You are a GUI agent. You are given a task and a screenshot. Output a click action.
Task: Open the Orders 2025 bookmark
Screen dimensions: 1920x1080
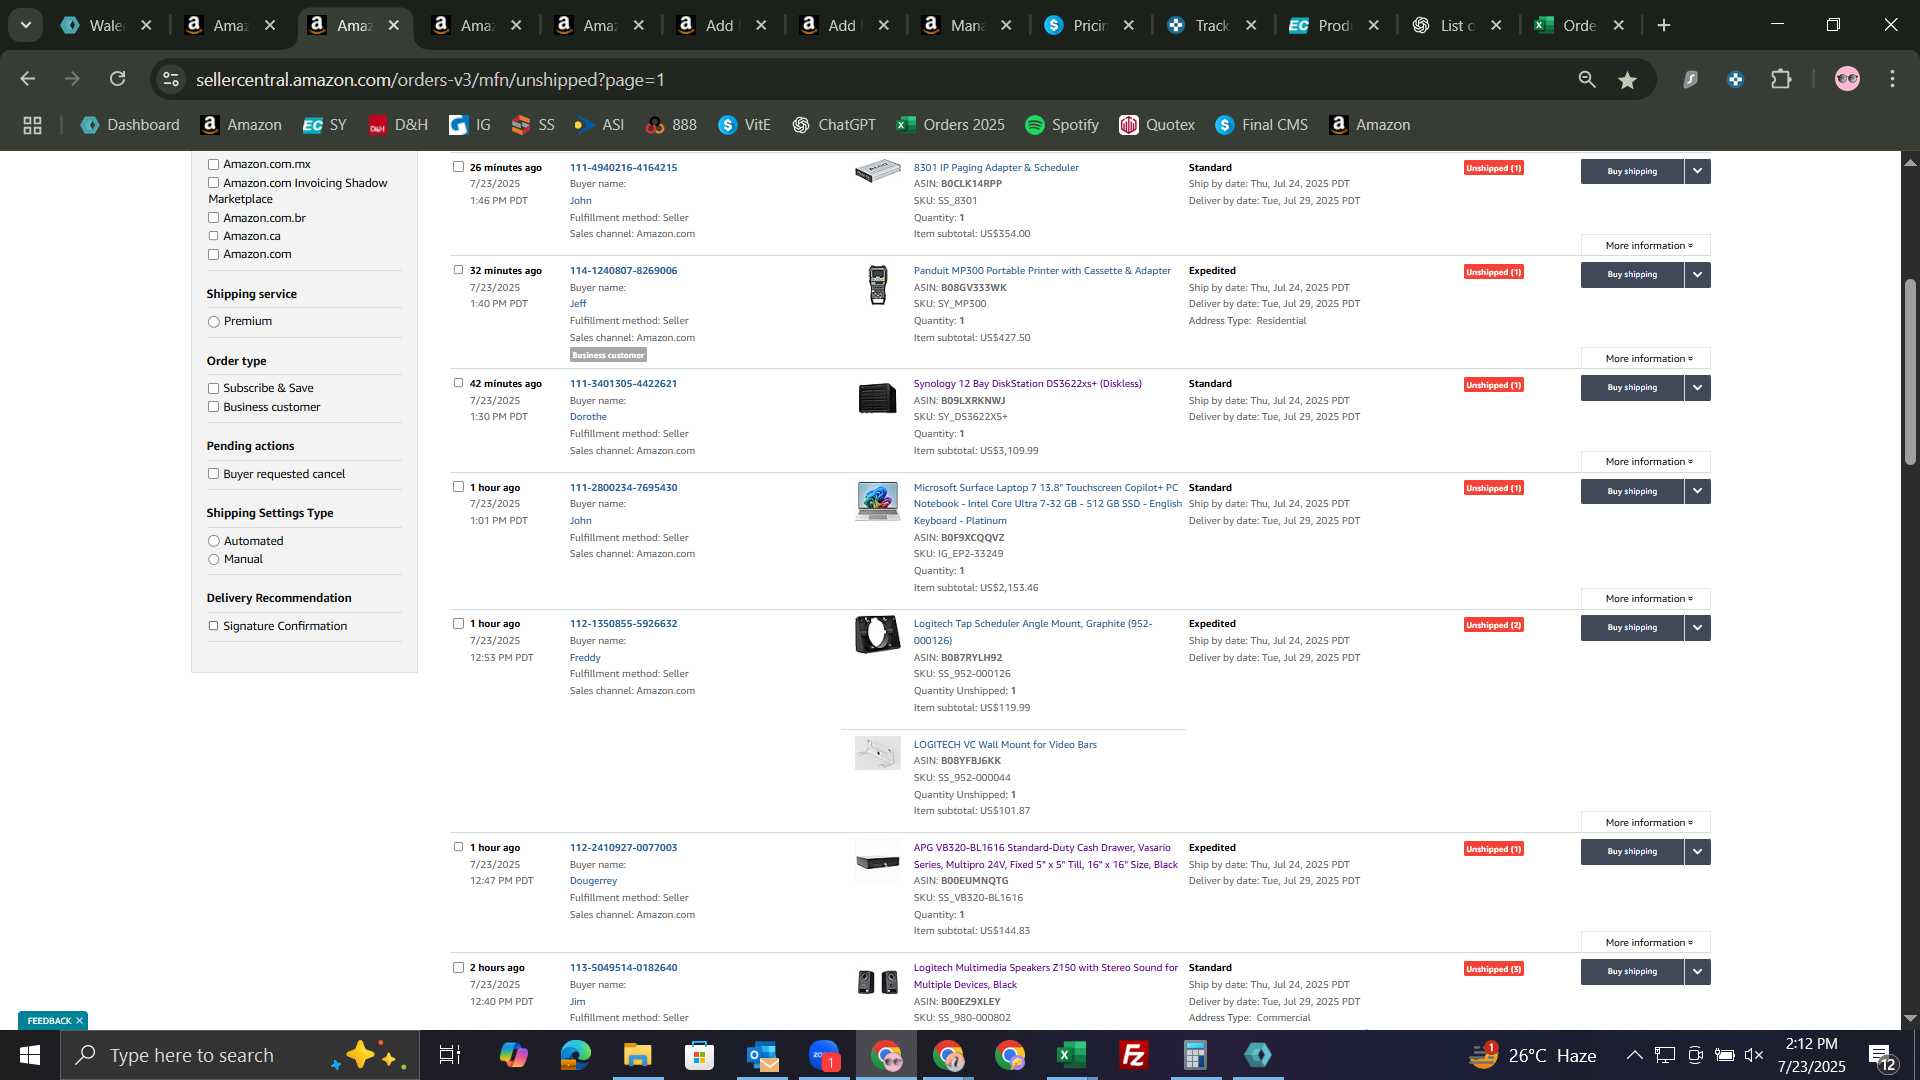(x=951, y=125)
